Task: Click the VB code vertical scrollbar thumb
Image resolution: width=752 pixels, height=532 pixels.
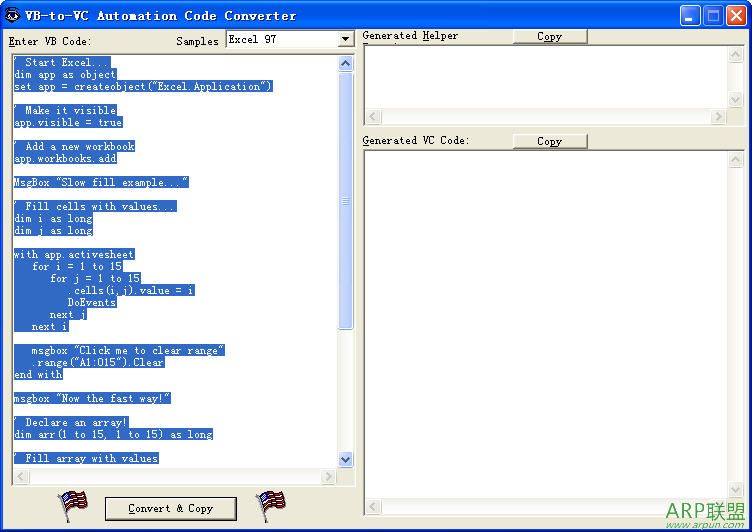Action: point(345,201)
